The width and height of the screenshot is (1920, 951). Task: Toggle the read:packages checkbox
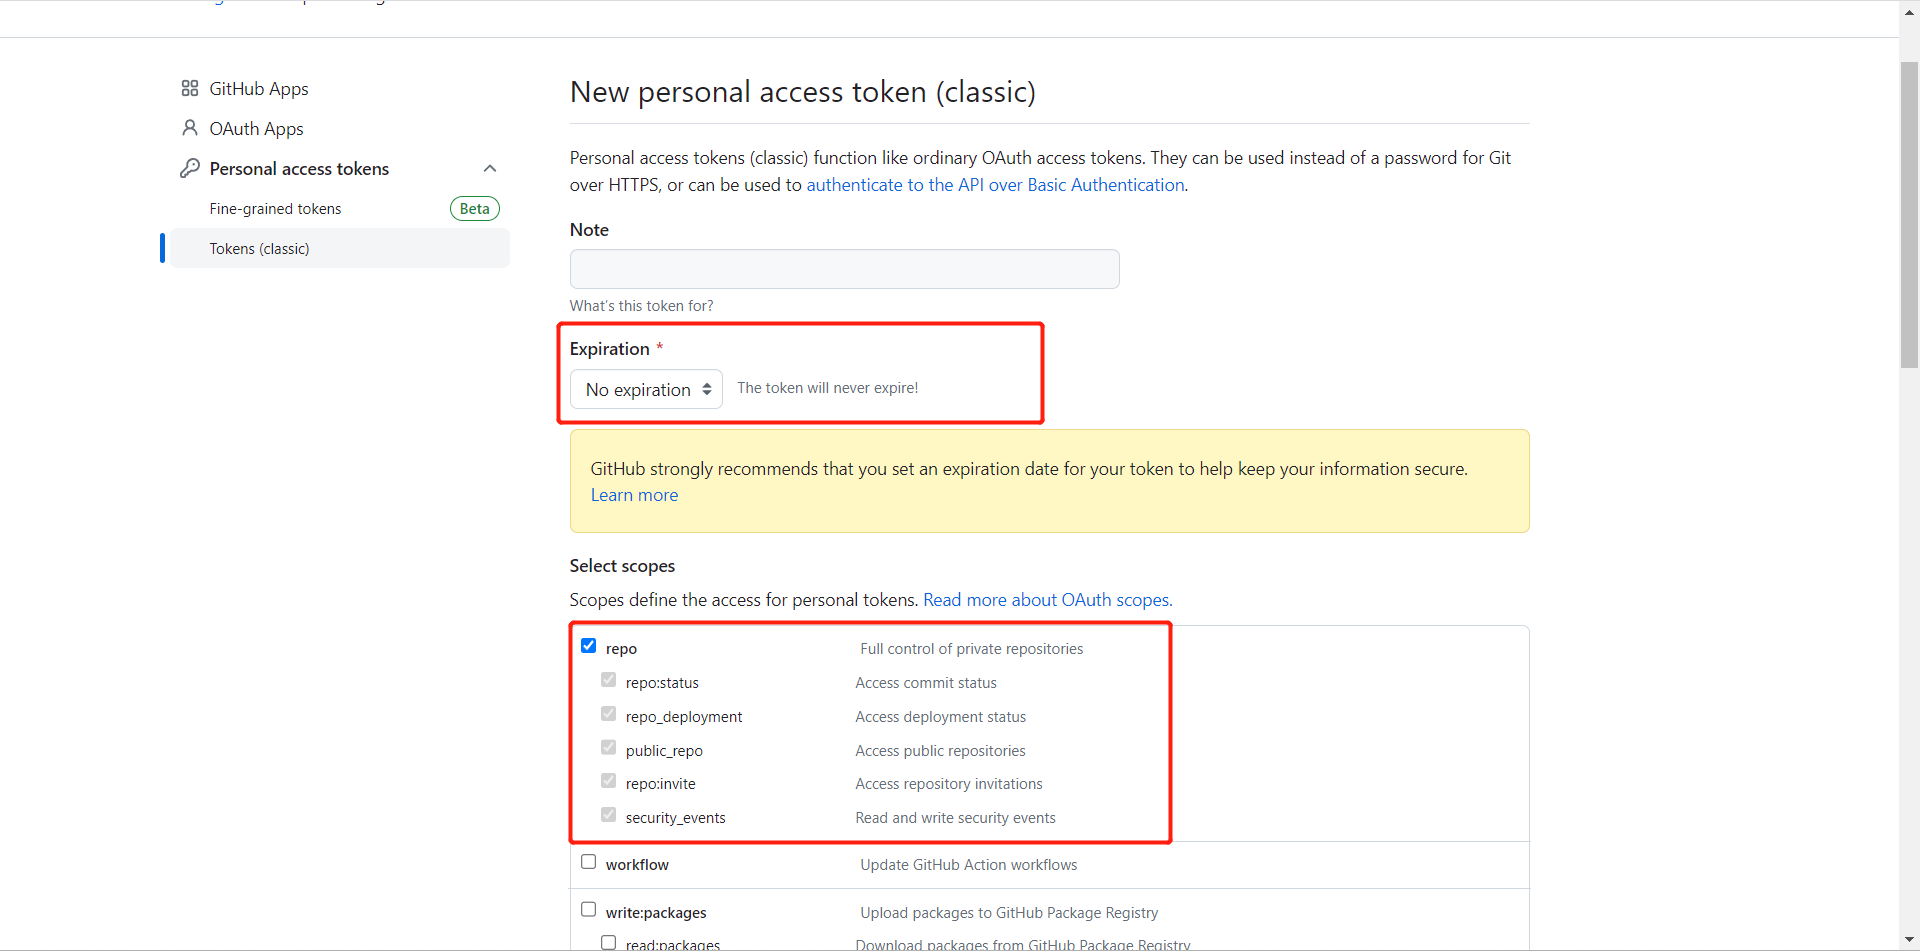(608, 943)
